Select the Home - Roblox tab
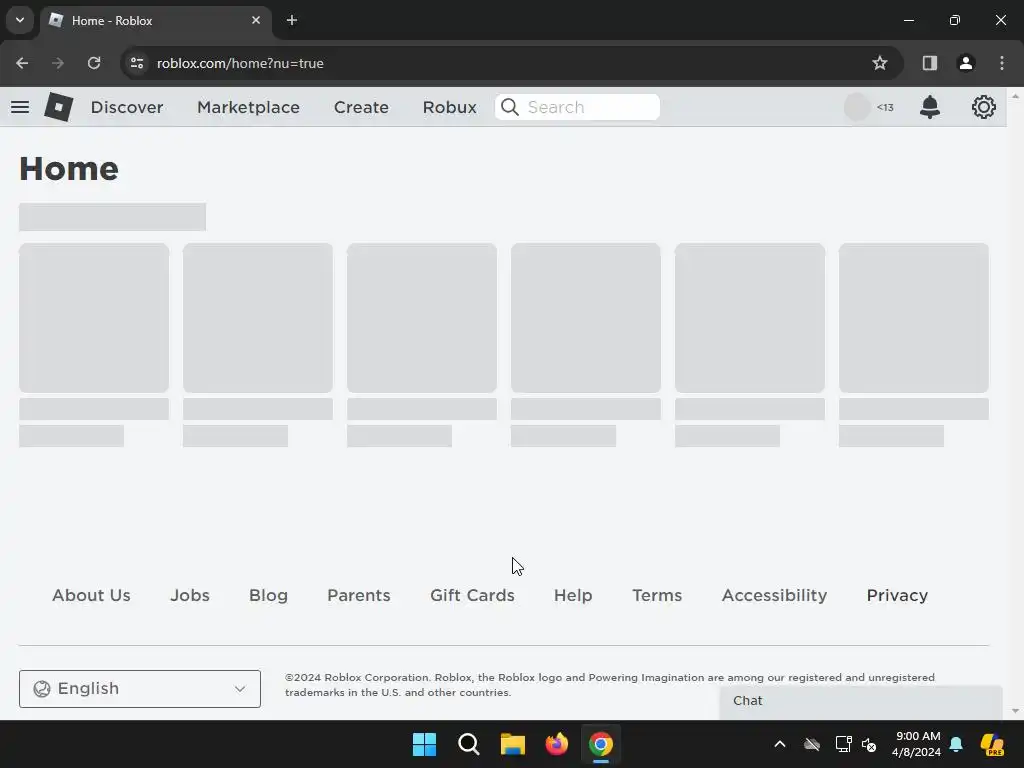1024x768 pixels. (157, 20)
